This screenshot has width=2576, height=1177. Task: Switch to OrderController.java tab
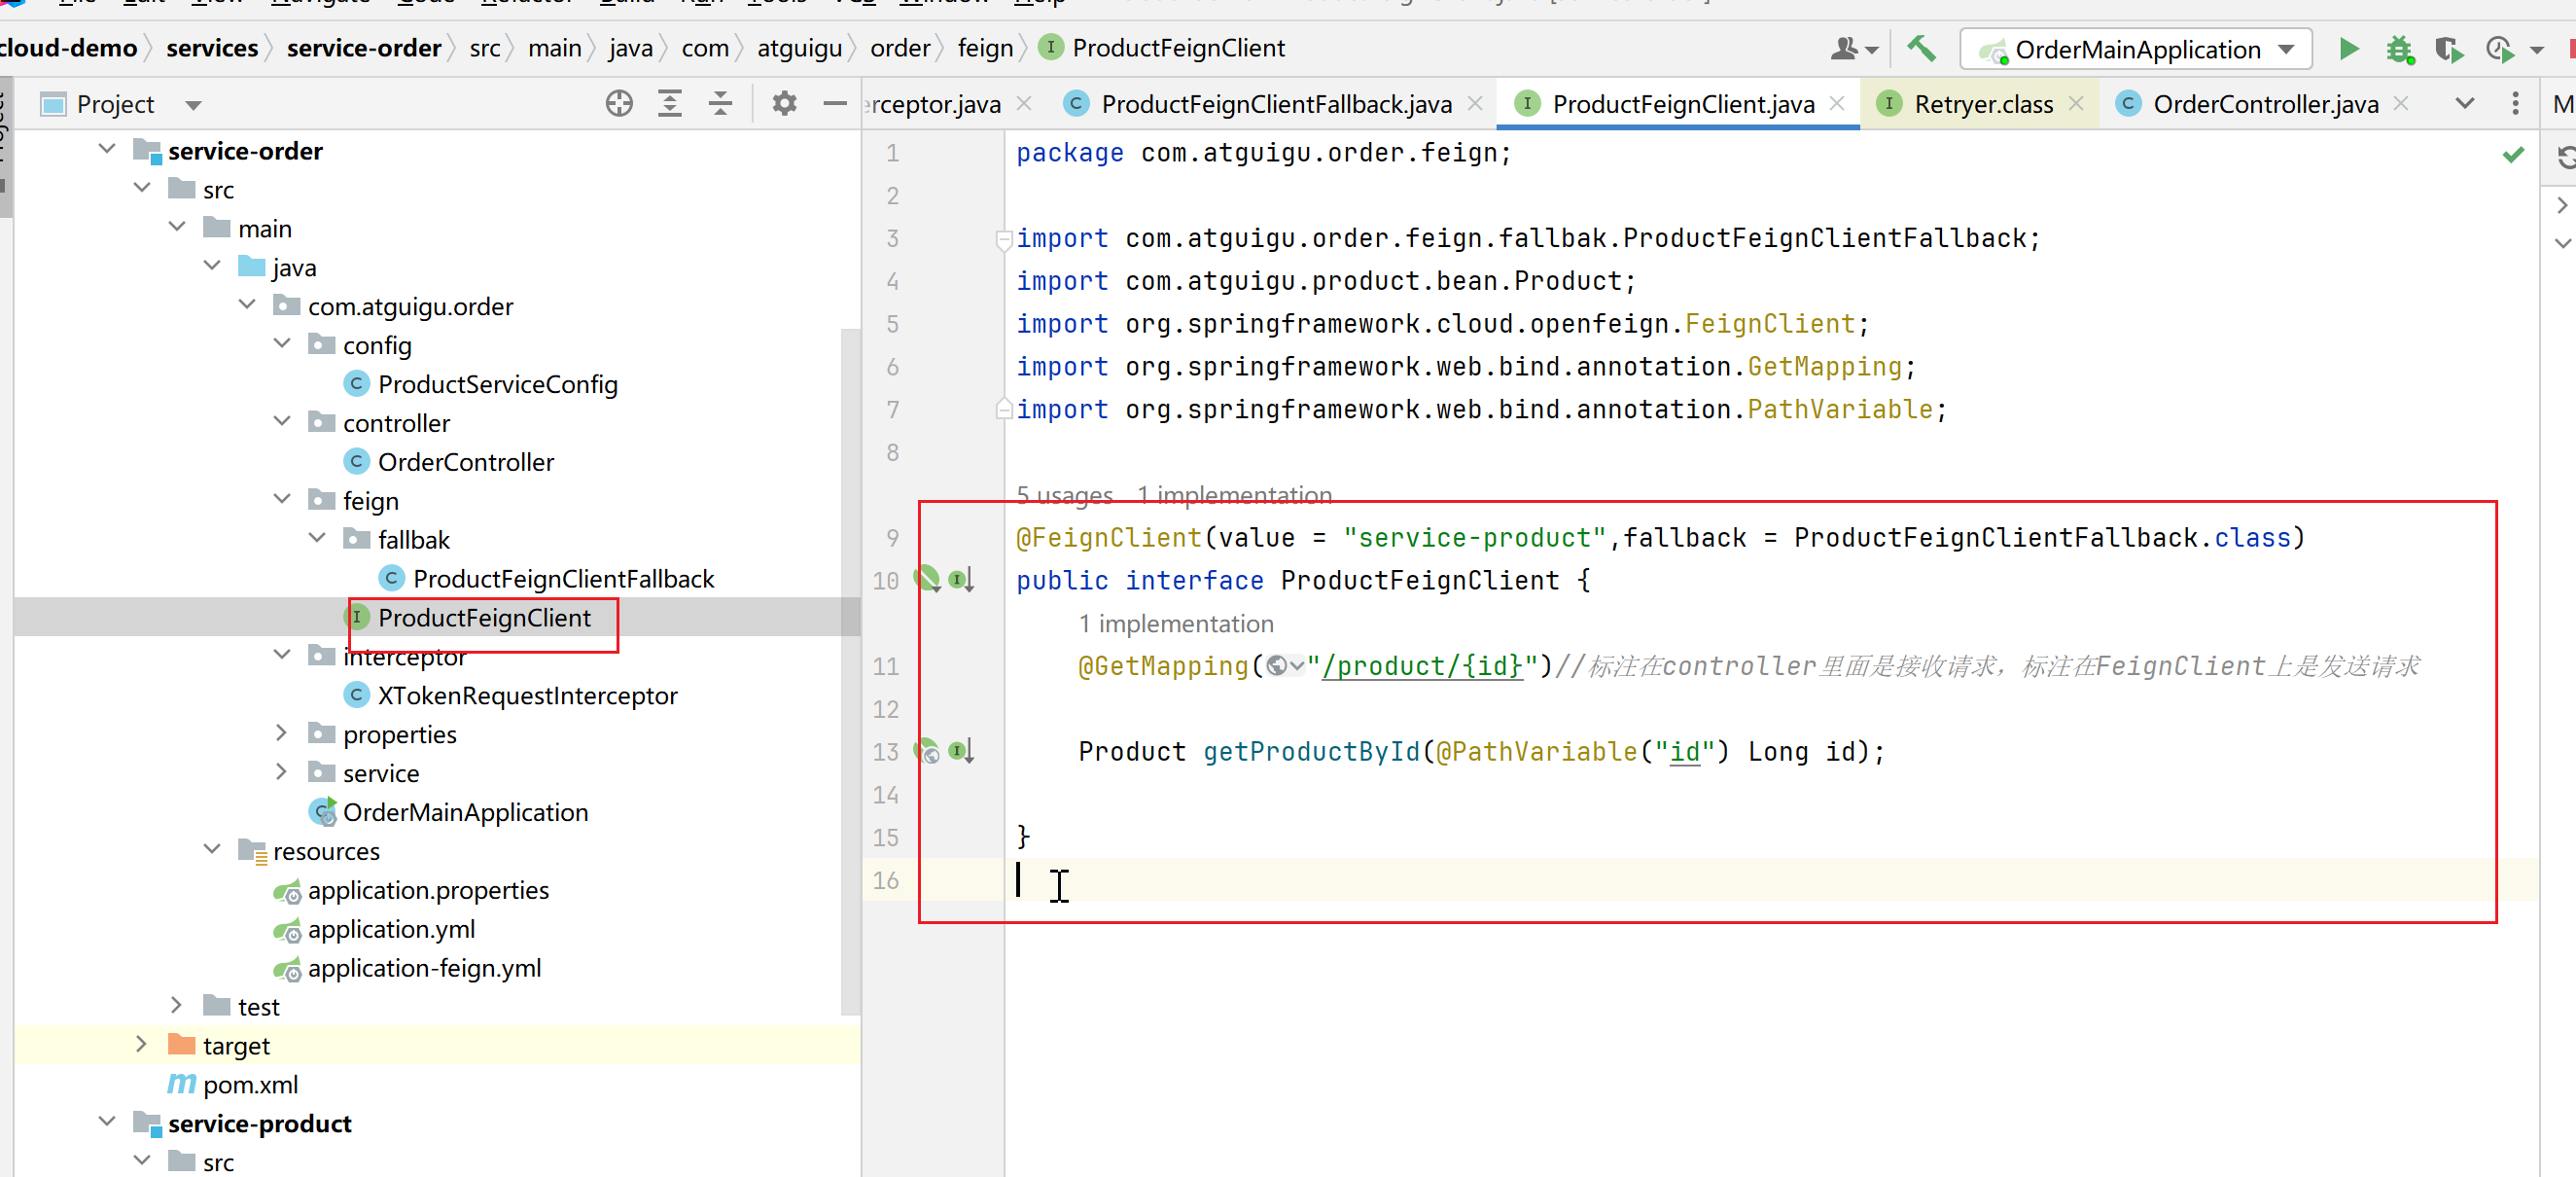click(2264, 104)
